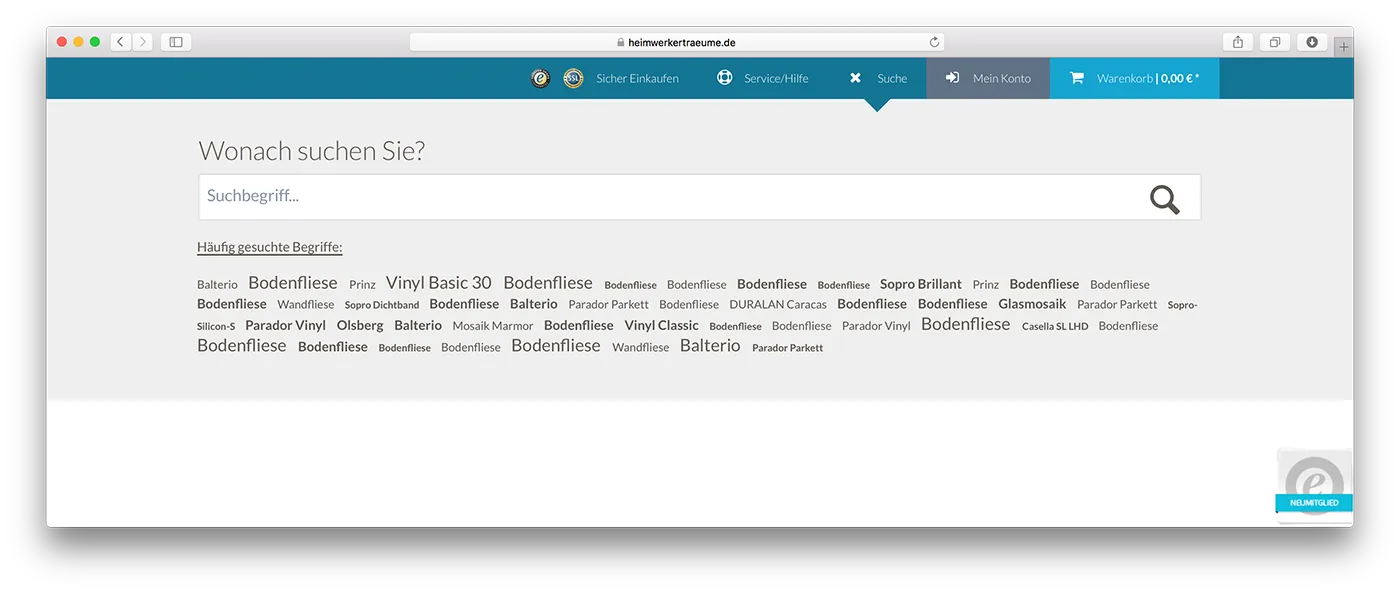Click the Olsberg tag

(x=360, y=325)
